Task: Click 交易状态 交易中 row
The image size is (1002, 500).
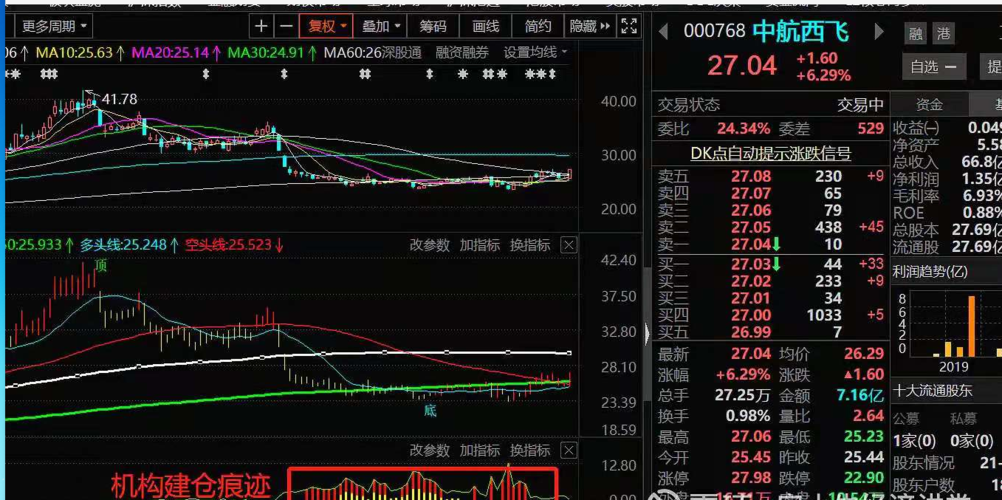Action: (771, 105)
